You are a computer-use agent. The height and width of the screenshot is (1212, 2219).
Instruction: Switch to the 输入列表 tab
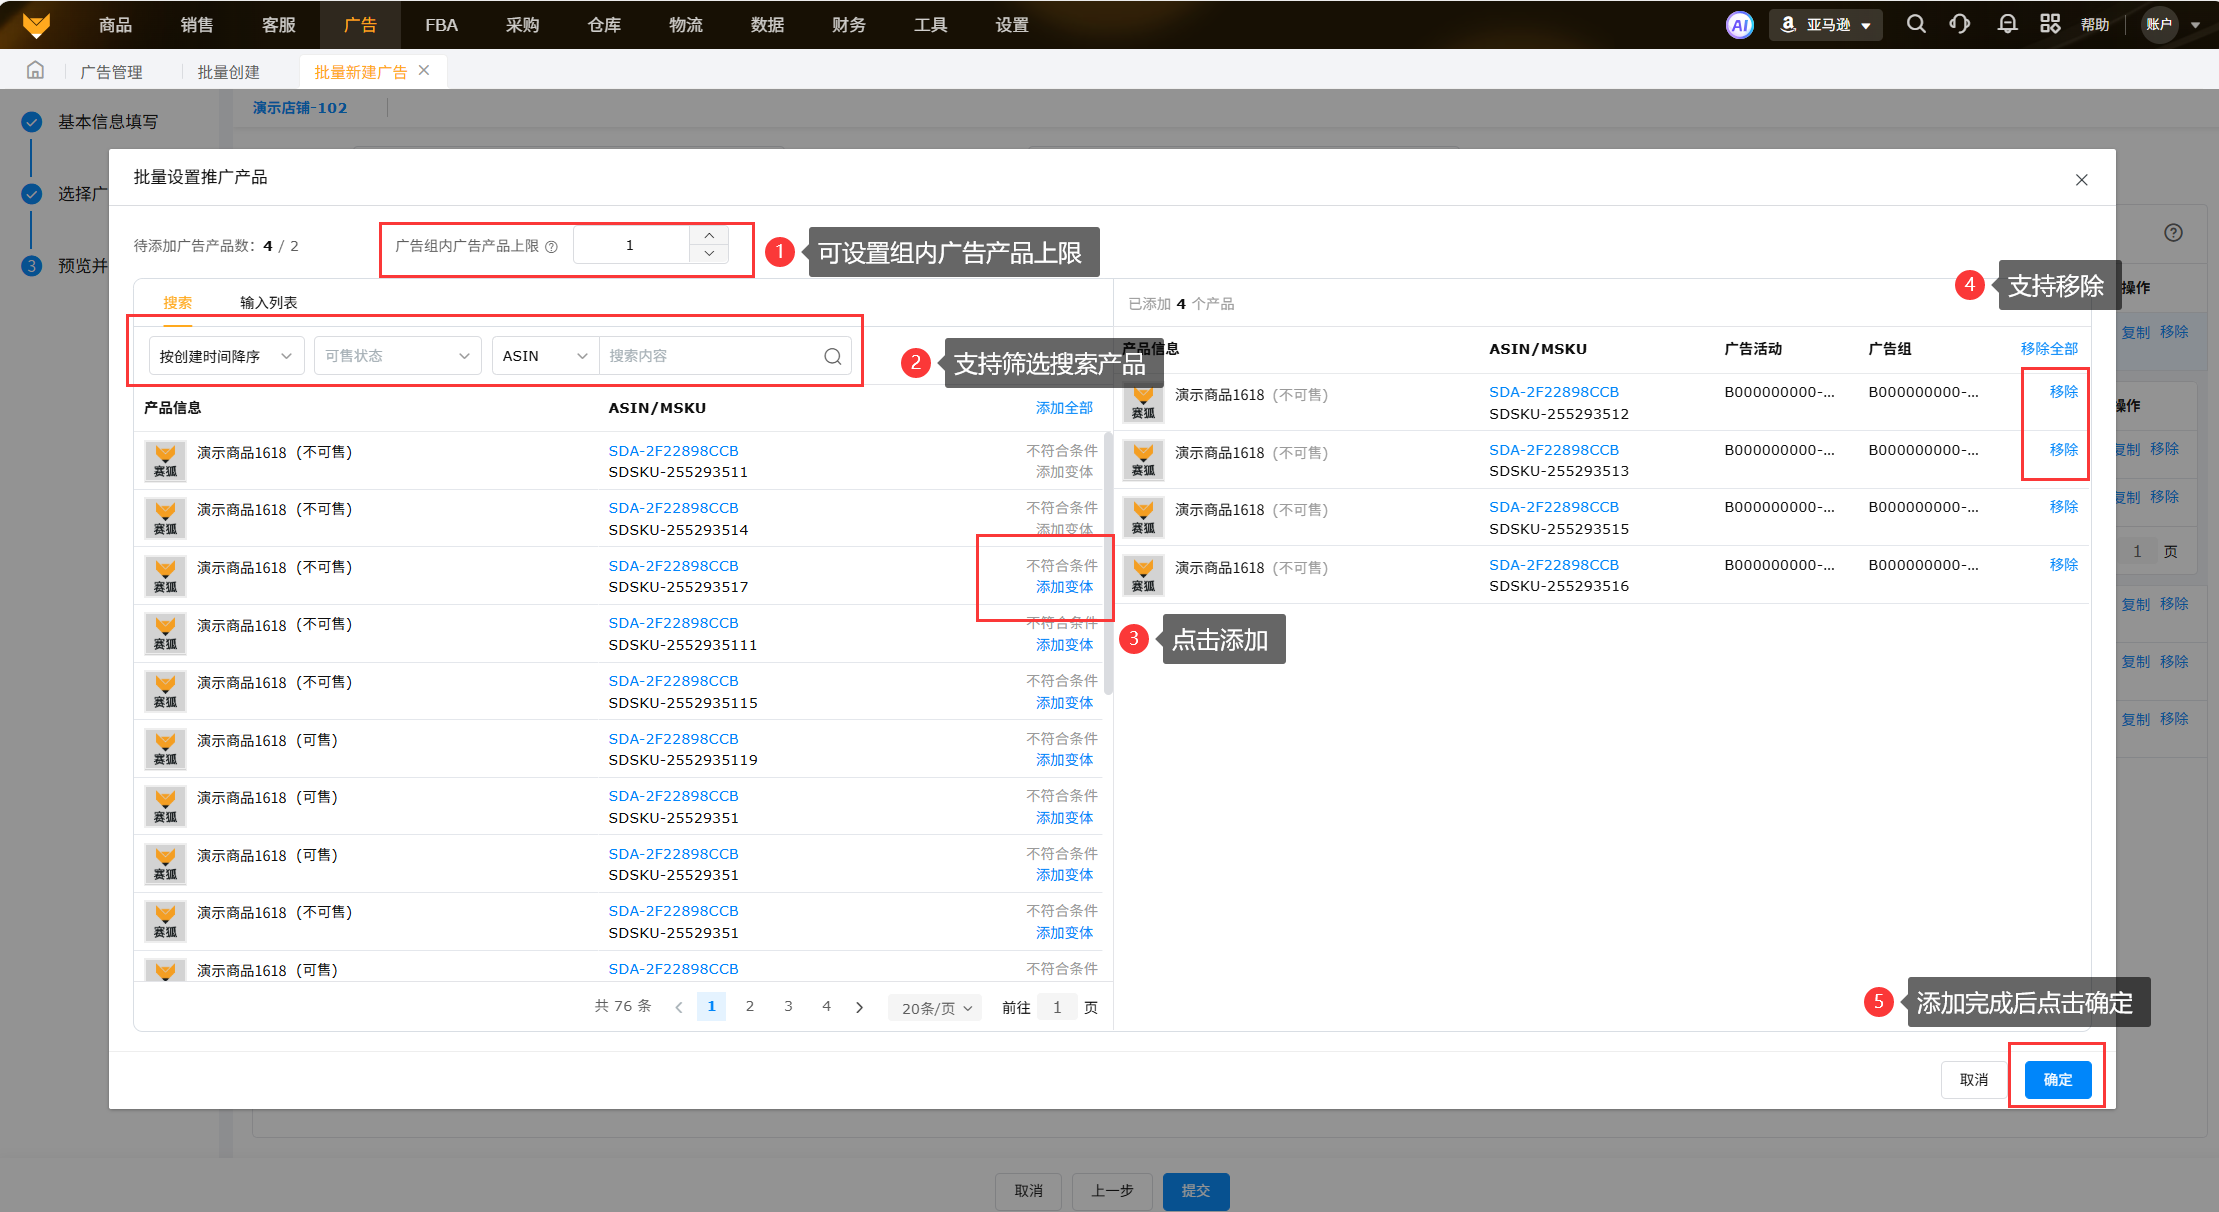click(268, 302)
